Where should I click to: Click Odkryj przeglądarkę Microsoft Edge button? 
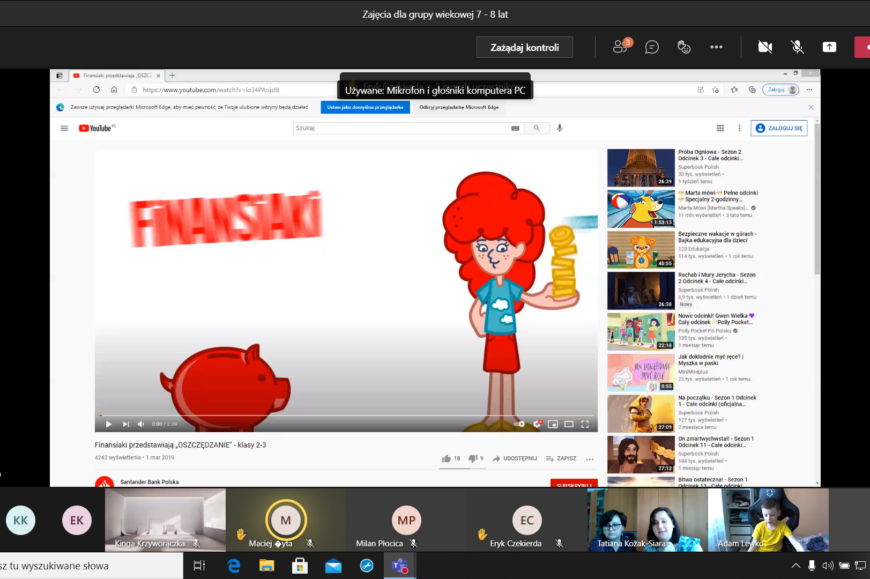point(459,108)
